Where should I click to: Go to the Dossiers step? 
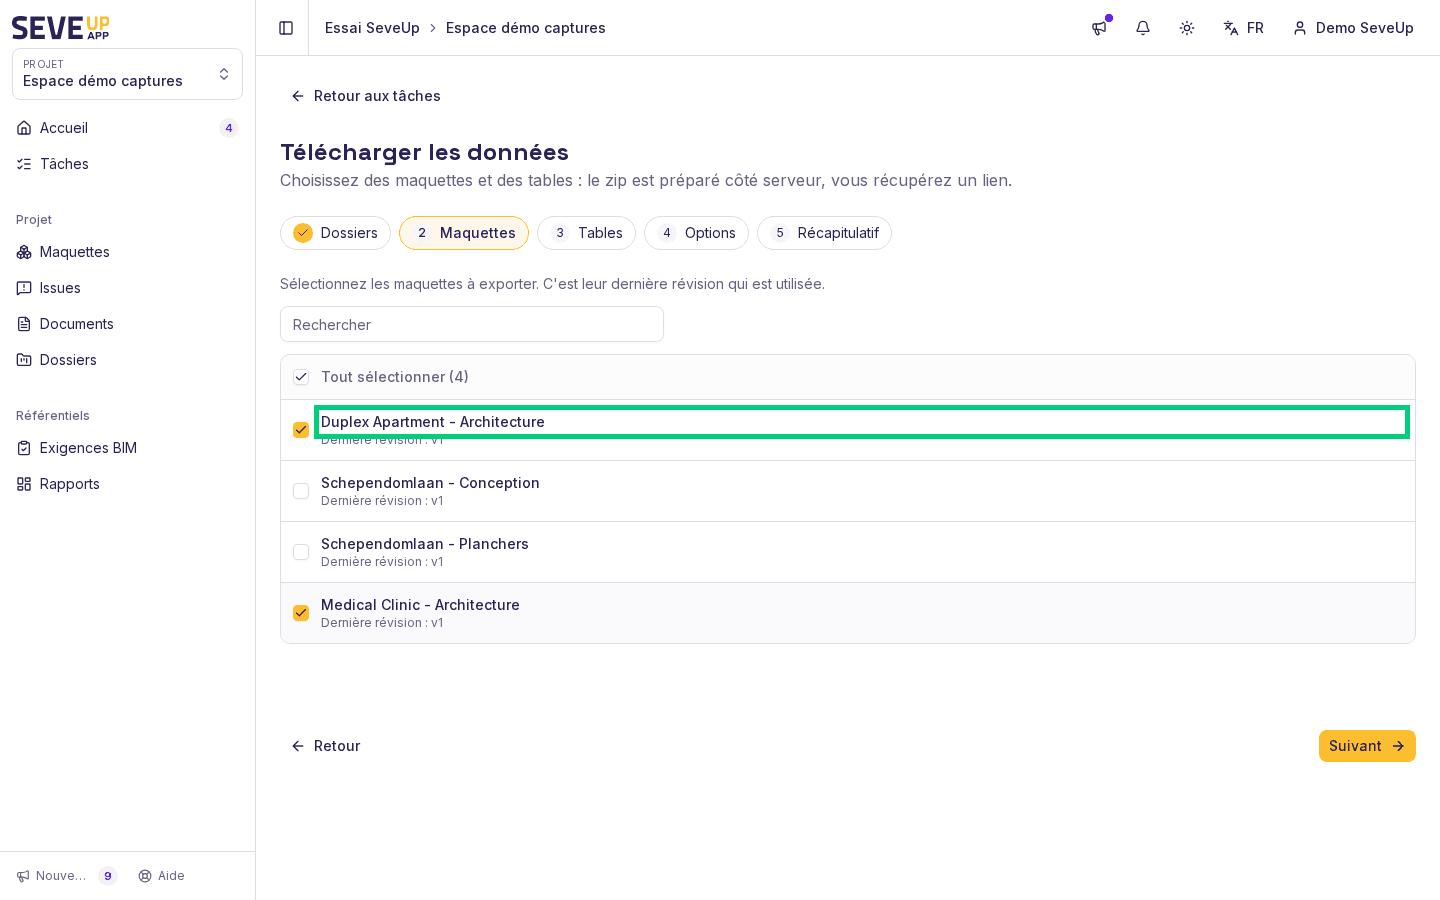335,233
